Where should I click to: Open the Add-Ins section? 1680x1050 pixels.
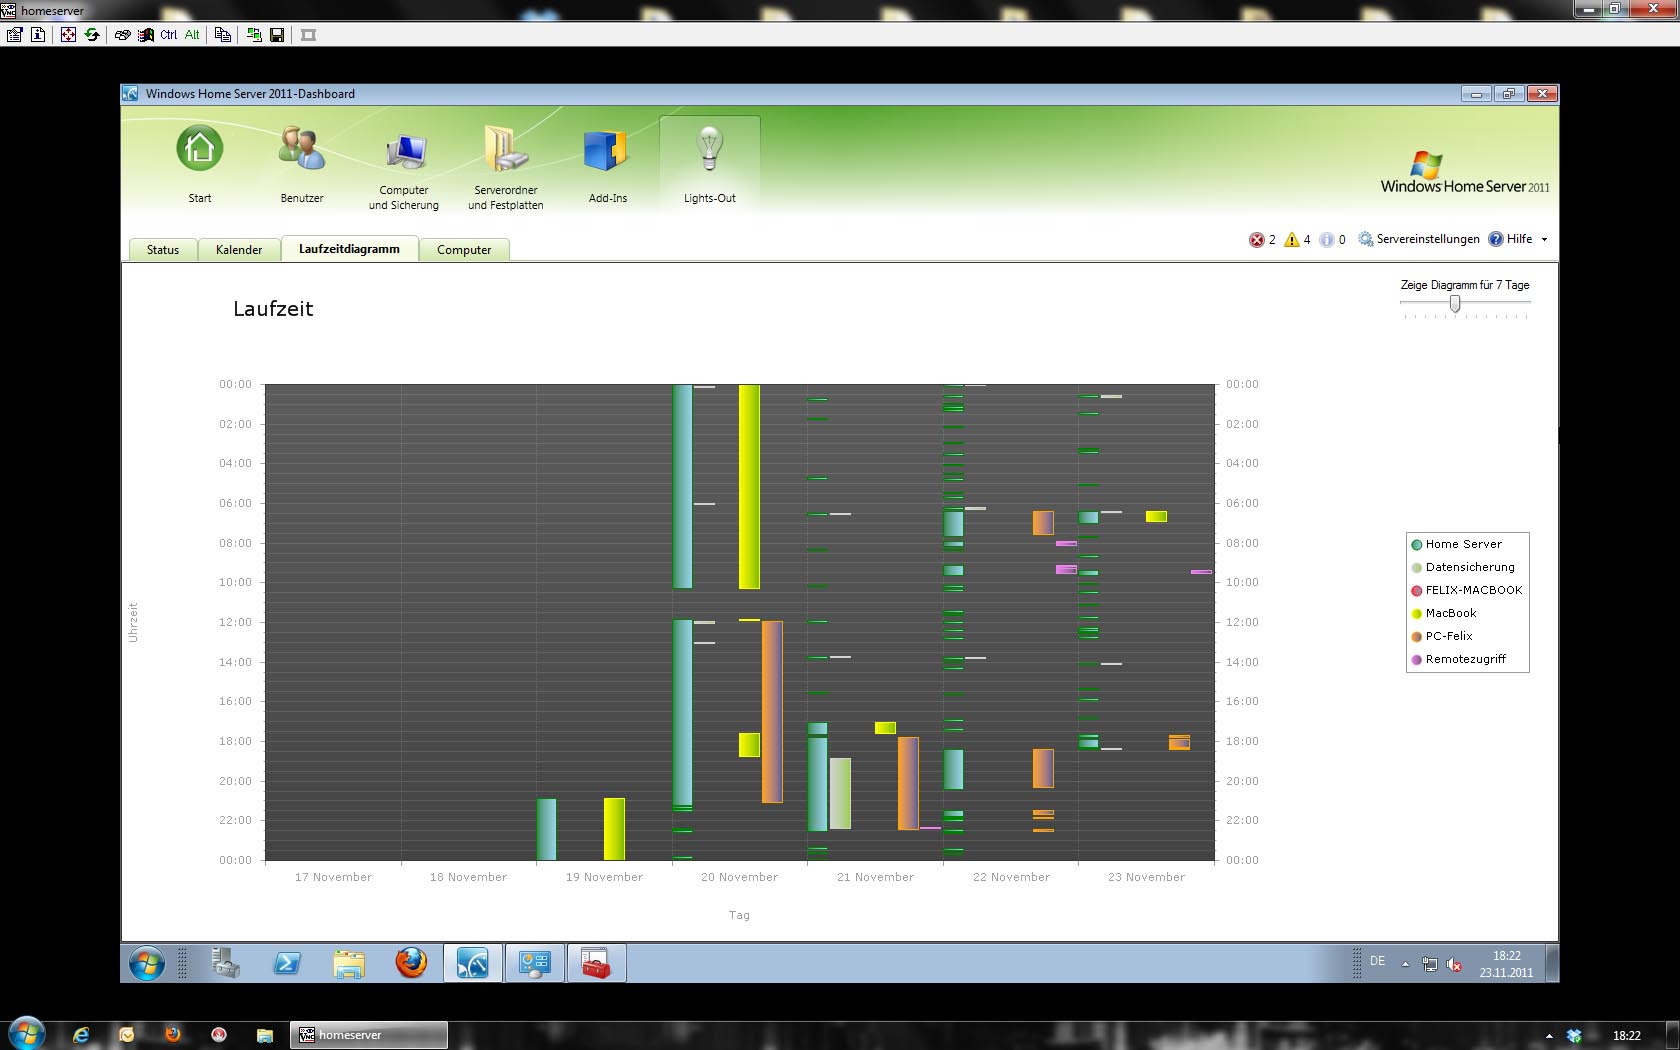click(607, 165)
